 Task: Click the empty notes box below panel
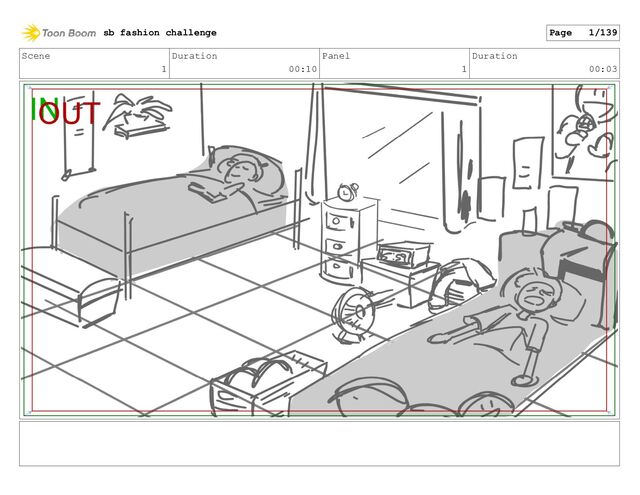pyautogui.click(x=319, y=444)
